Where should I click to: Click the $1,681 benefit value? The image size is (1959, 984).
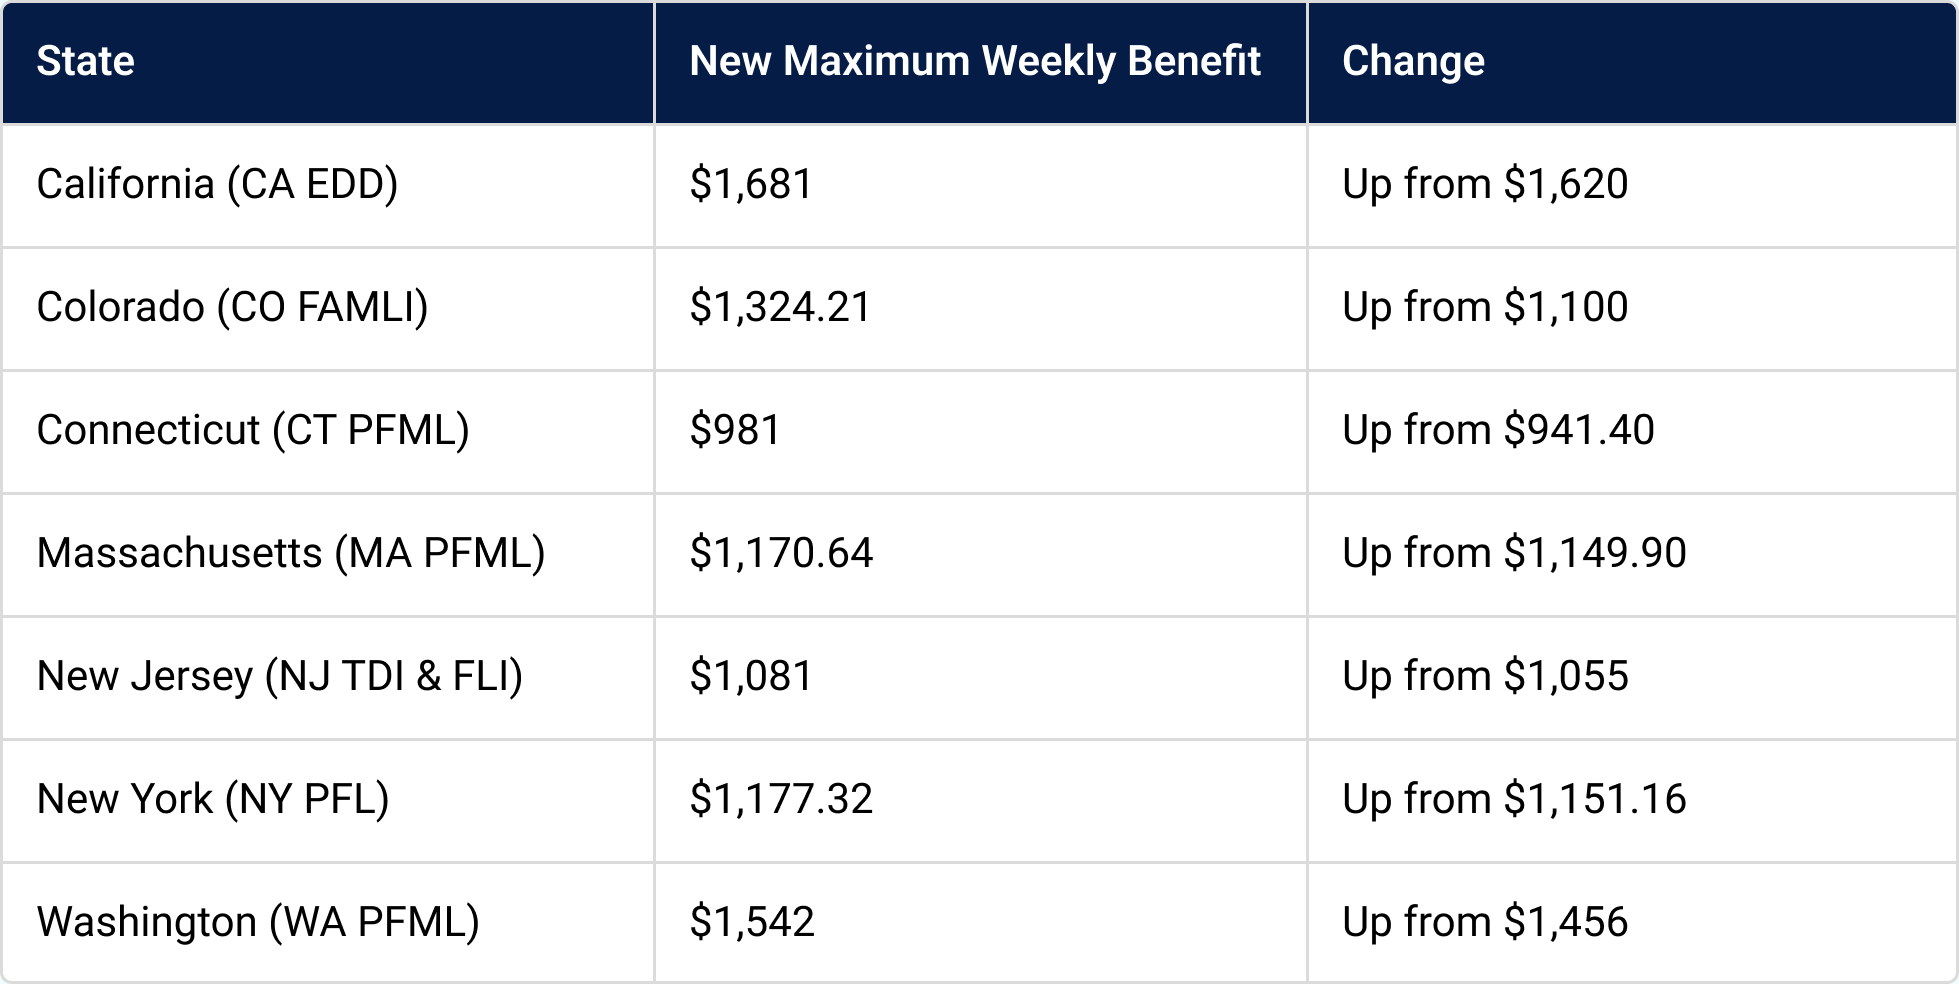click(751, 185)
